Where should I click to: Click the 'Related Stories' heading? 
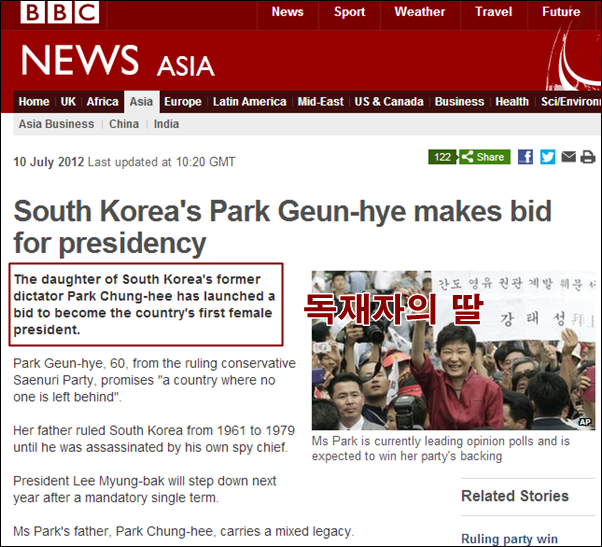click(x=515, y=496)
